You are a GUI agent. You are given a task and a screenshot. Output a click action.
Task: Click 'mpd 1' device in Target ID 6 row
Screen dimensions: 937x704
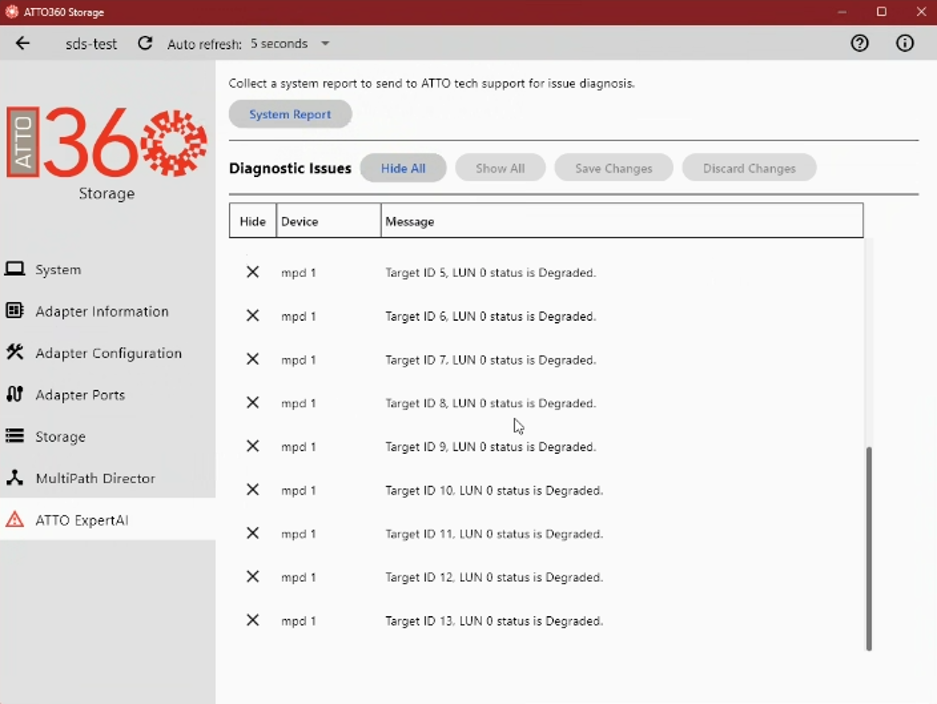click(298, 316)
